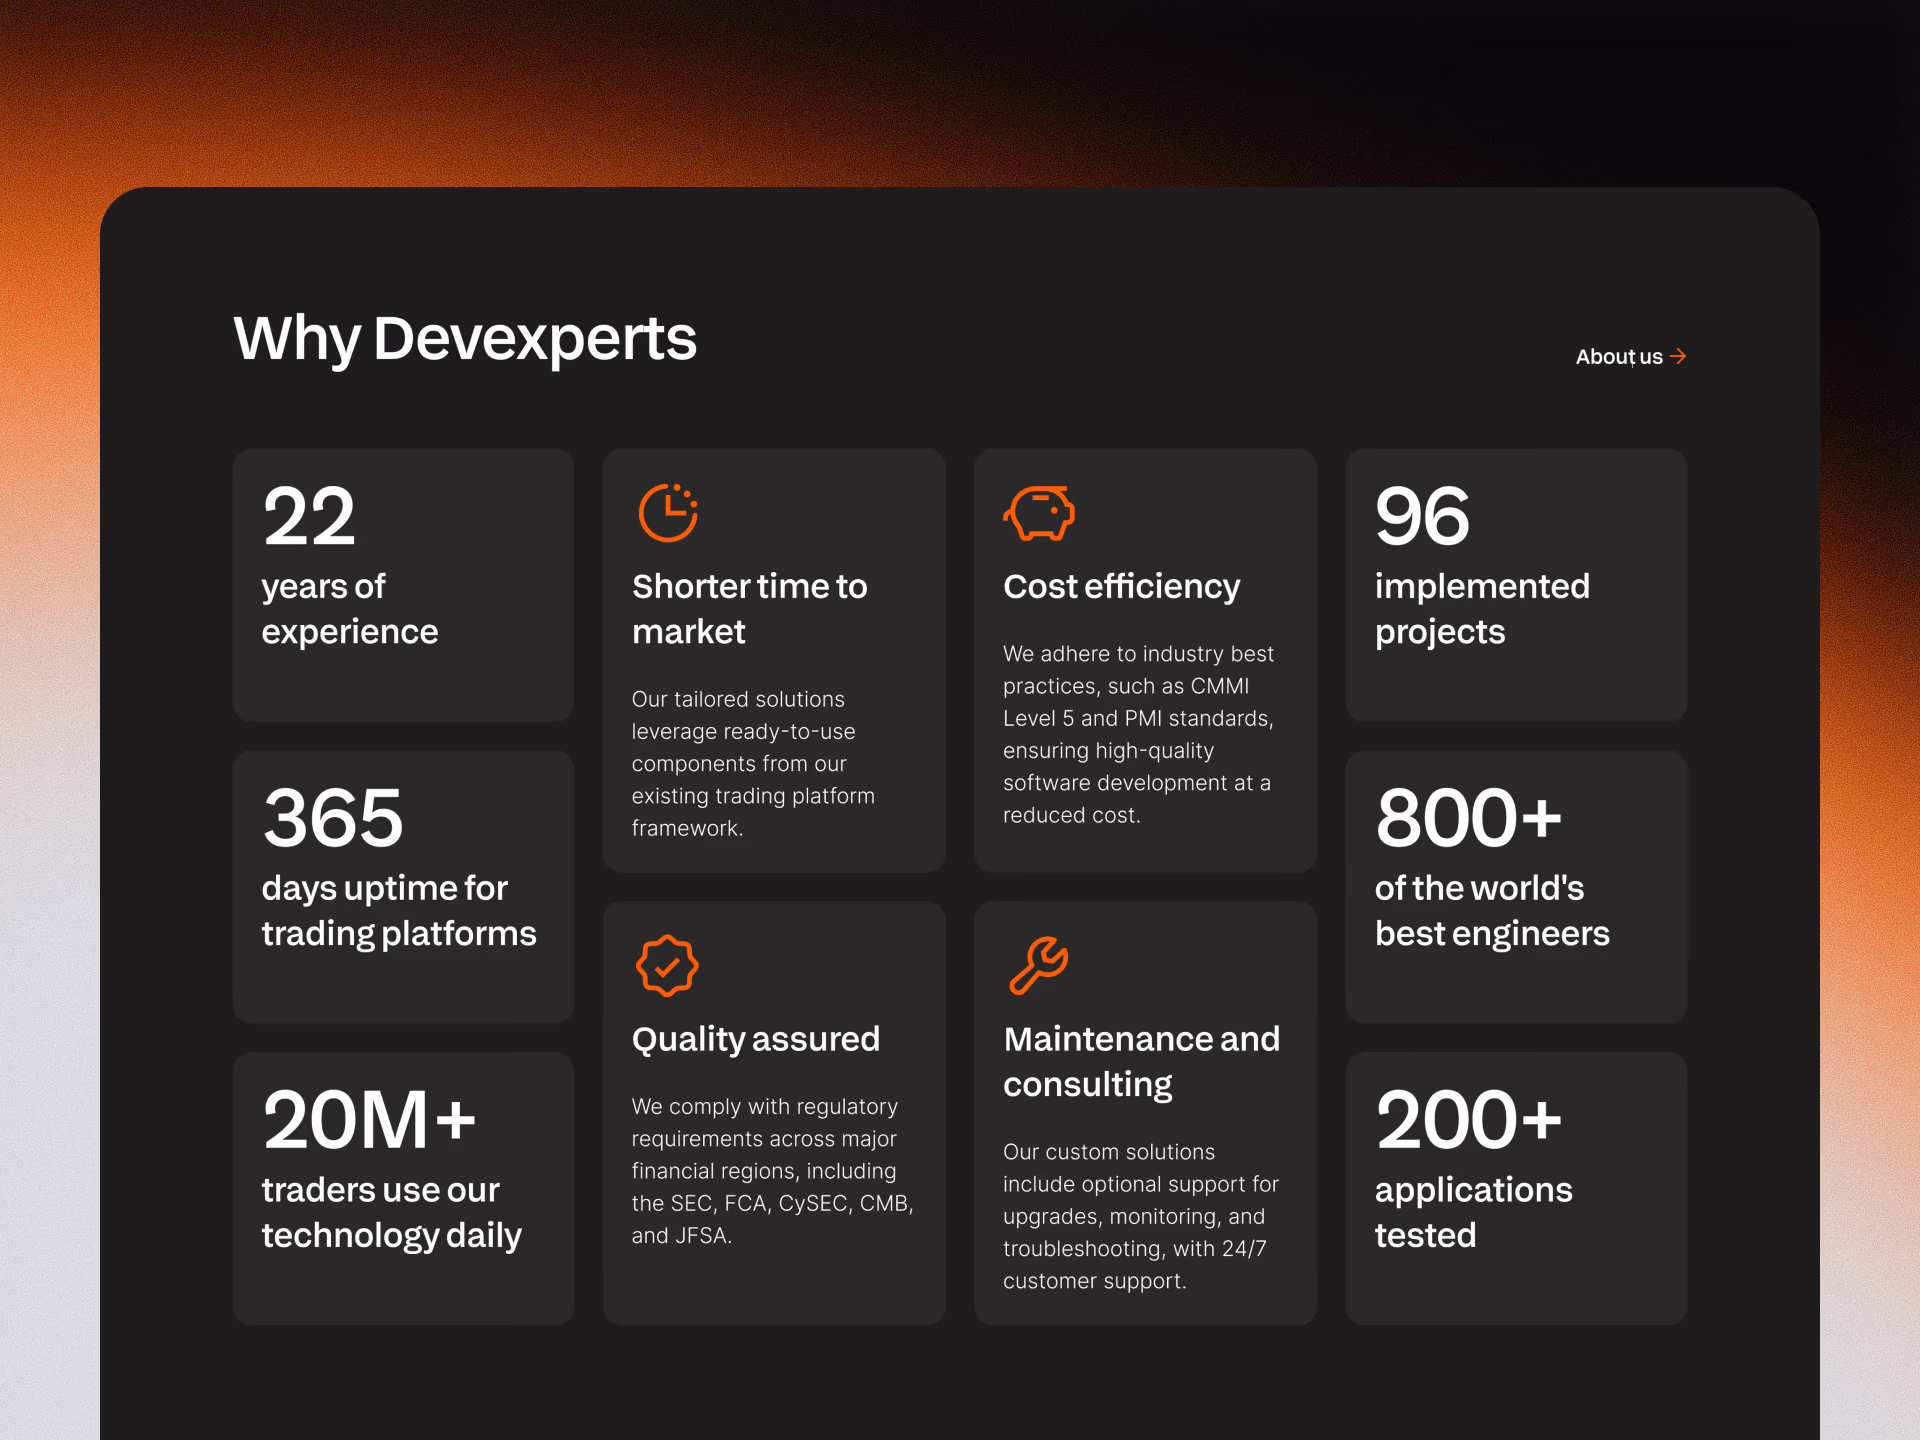This screenshot has height=1440, width=1920.
Task: Click the 22 years of experience card
Action: coord(403,585)
